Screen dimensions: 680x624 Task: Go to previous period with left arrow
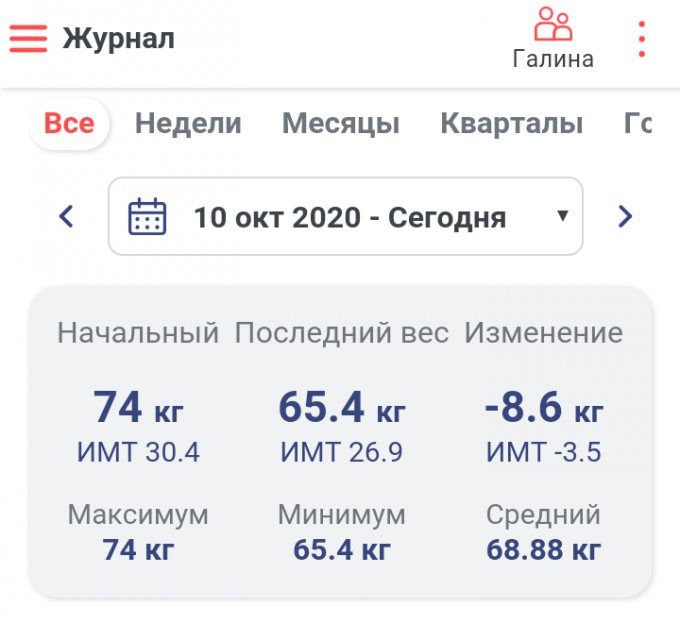(67, 216)
